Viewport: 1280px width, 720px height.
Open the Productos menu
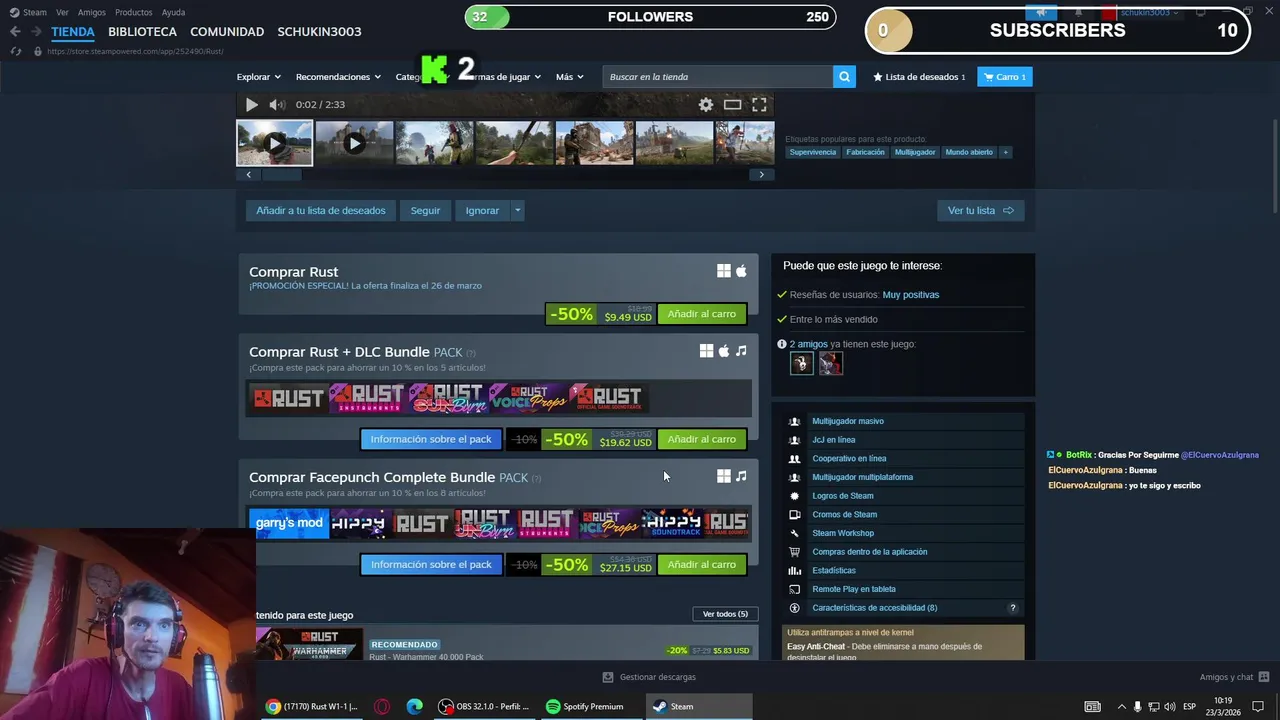click(x=133, y=12)
